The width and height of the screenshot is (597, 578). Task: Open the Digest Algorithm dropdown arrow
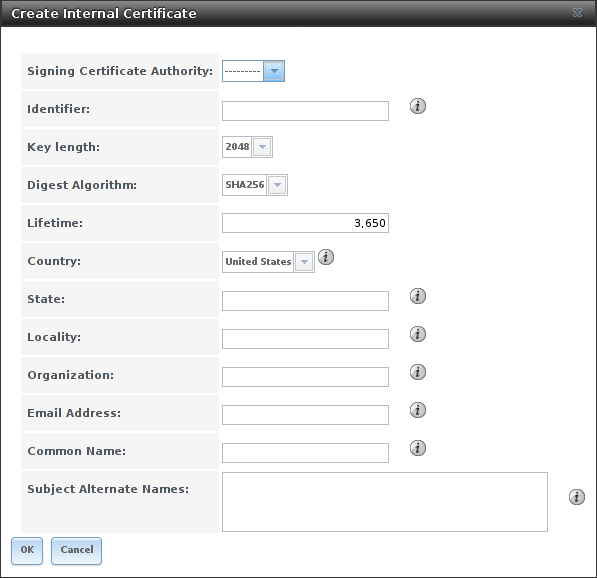[277, 185]
